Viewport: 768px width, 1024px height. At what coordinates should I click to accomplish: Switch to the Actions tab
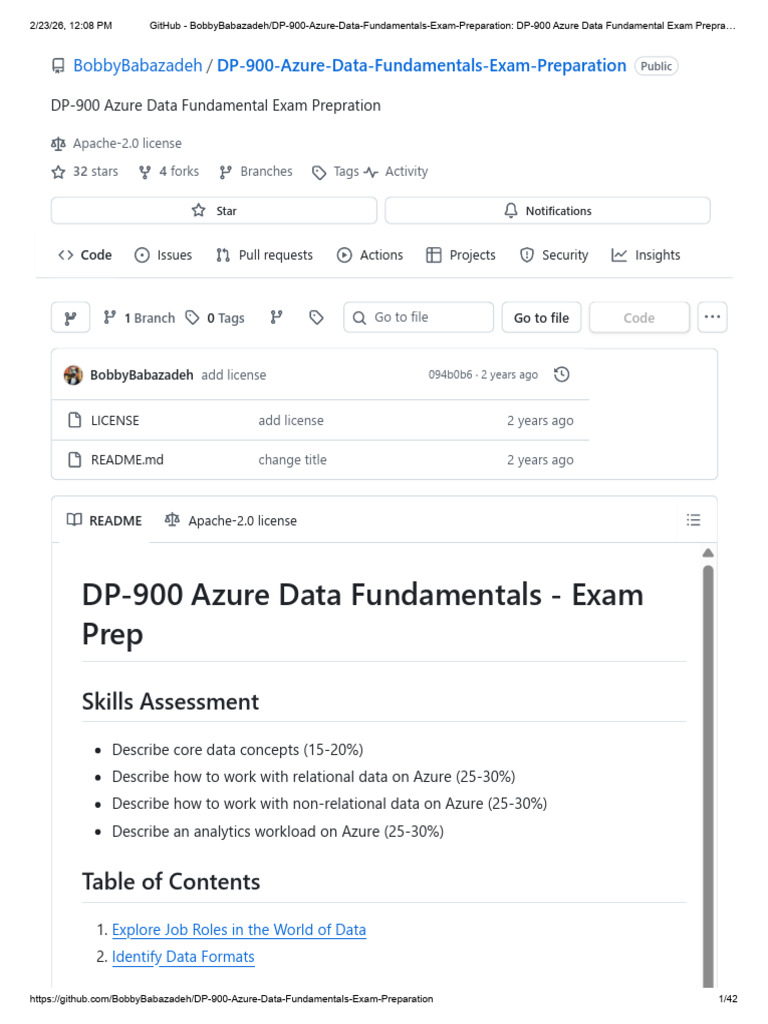[370, 255]
